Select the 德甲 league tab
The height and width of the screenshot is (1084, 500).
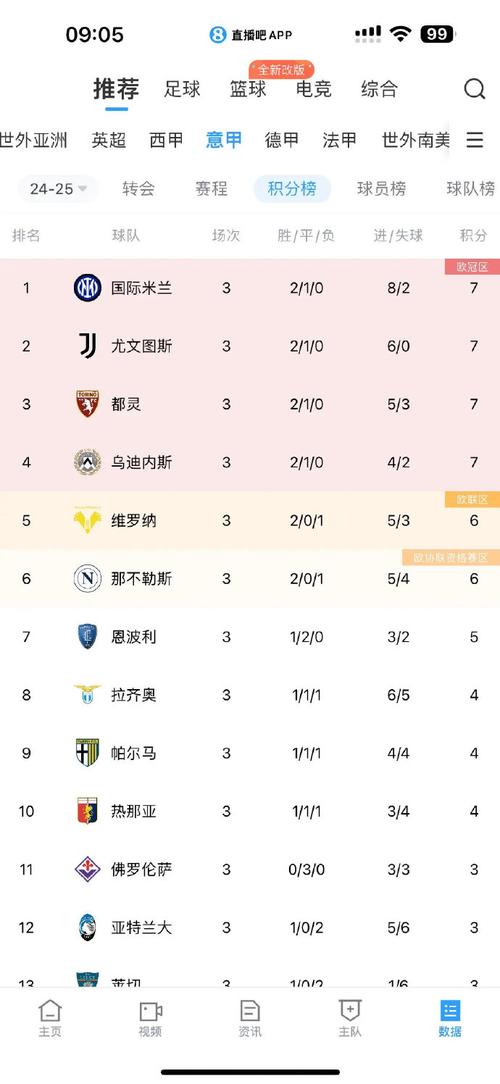282,140
